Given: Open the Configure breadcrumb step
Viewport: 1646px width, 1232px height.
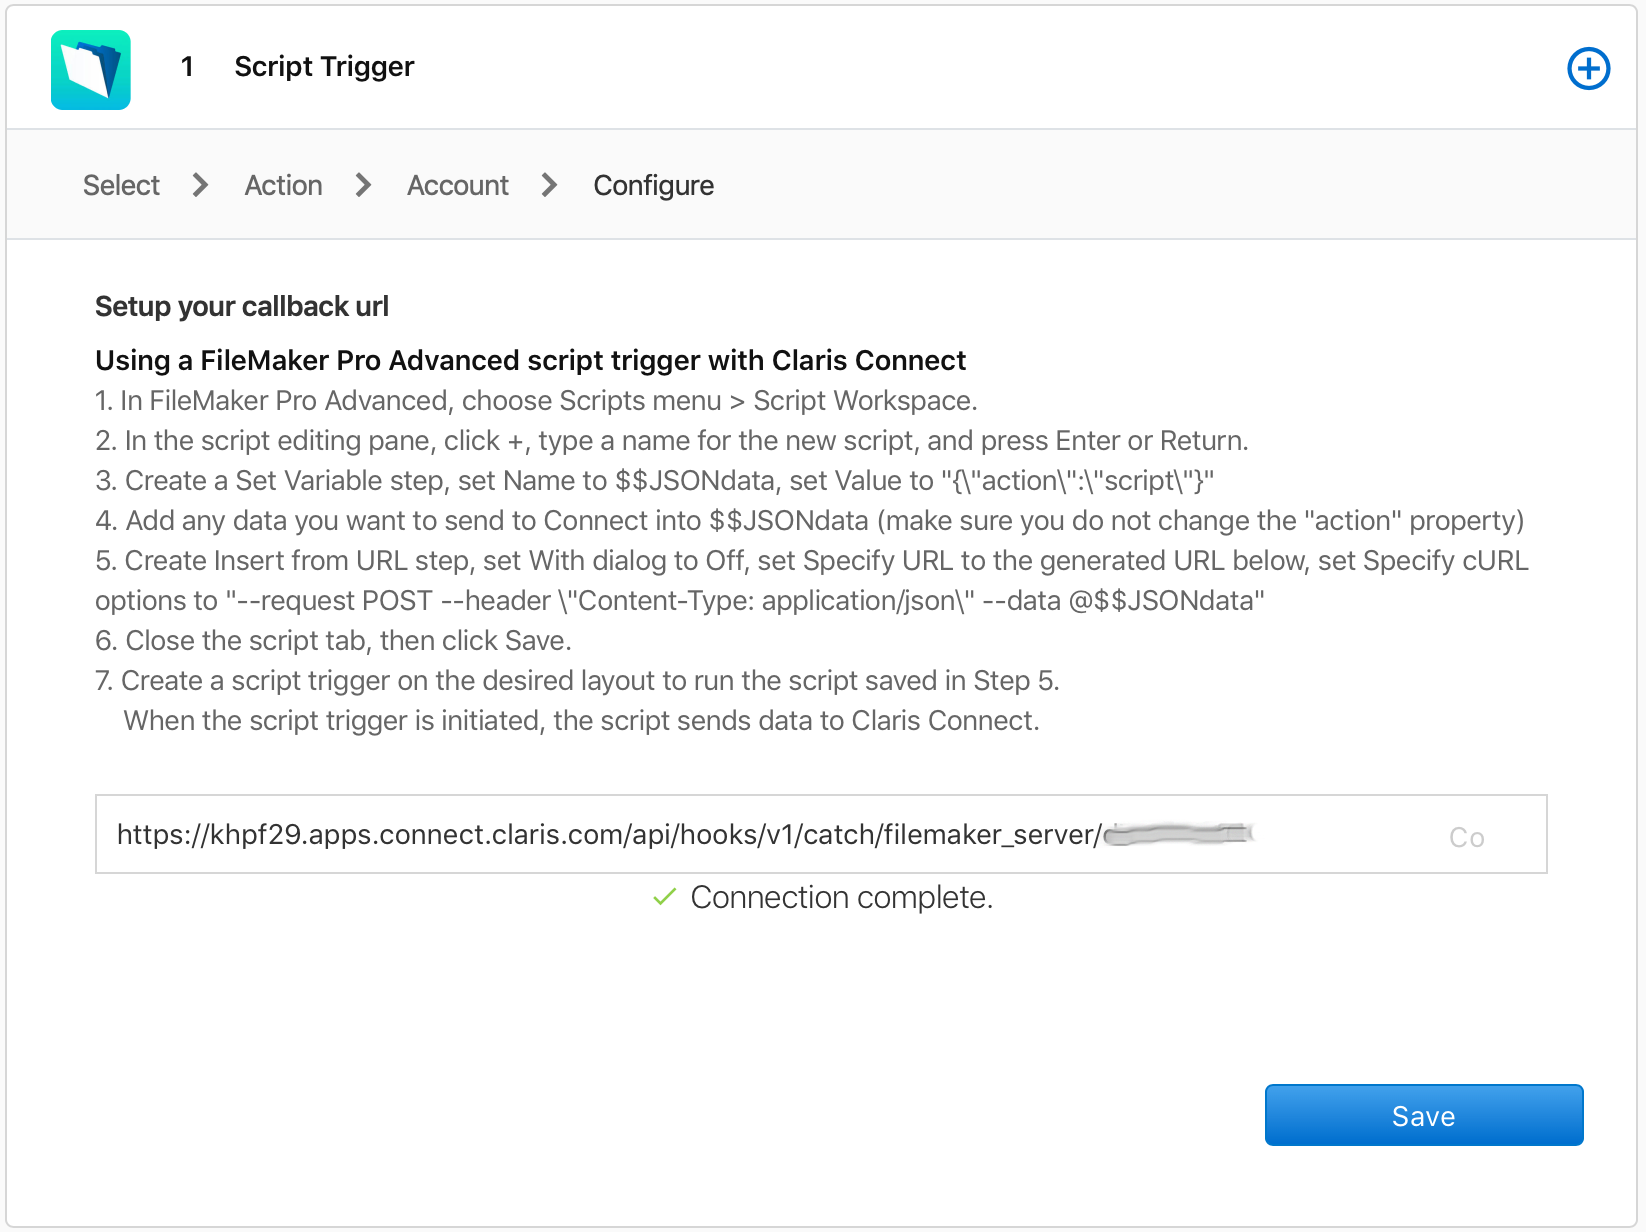Looking at the screenshot, I should [654, 185].
